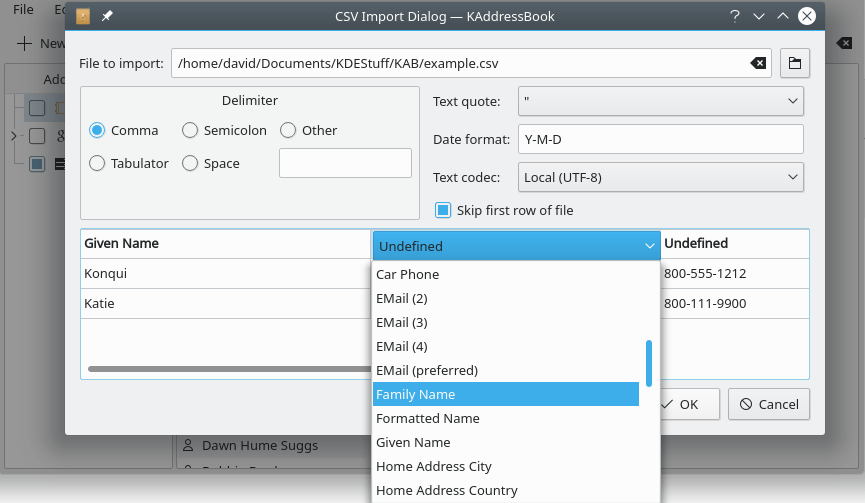The width and height of the screenshot is (865, 503).
Task: Expand the tree arrow in address book list
Action: [x=14, y=136]
